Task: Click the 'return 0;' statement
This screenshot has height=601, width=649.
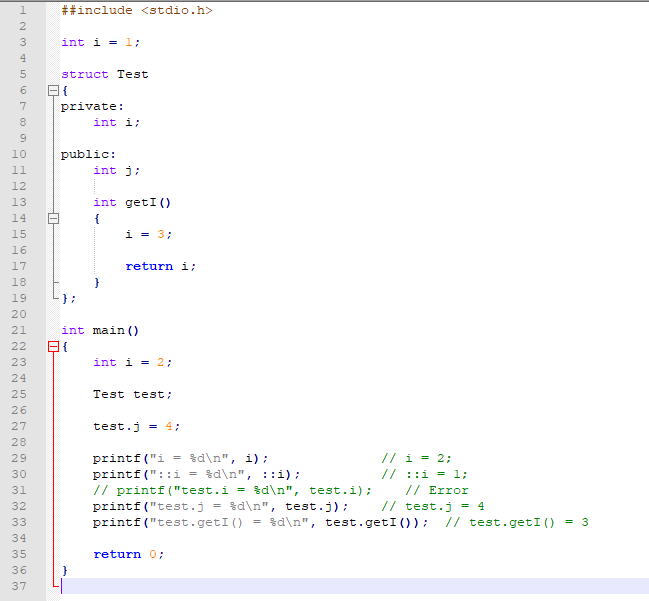Action: 129,554
